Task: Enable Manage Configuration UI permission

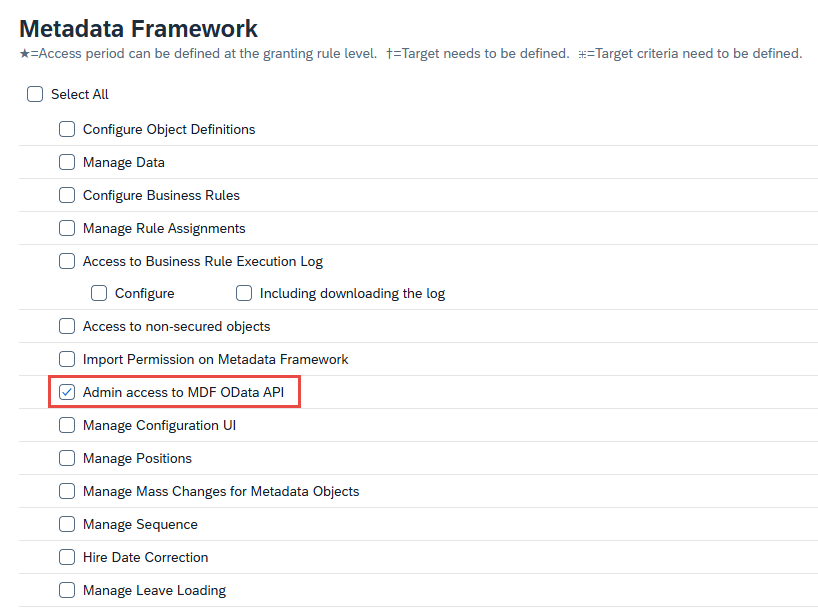Action: tap(67, 425)
